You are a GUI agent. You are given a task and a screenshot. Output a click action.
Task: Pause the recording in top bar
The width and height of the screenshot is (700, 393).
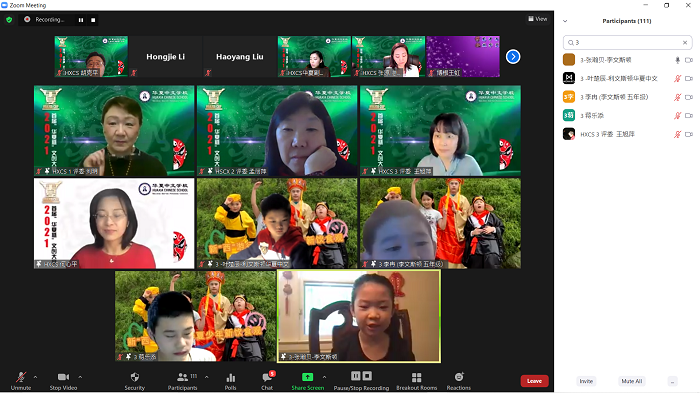(81, 20)
